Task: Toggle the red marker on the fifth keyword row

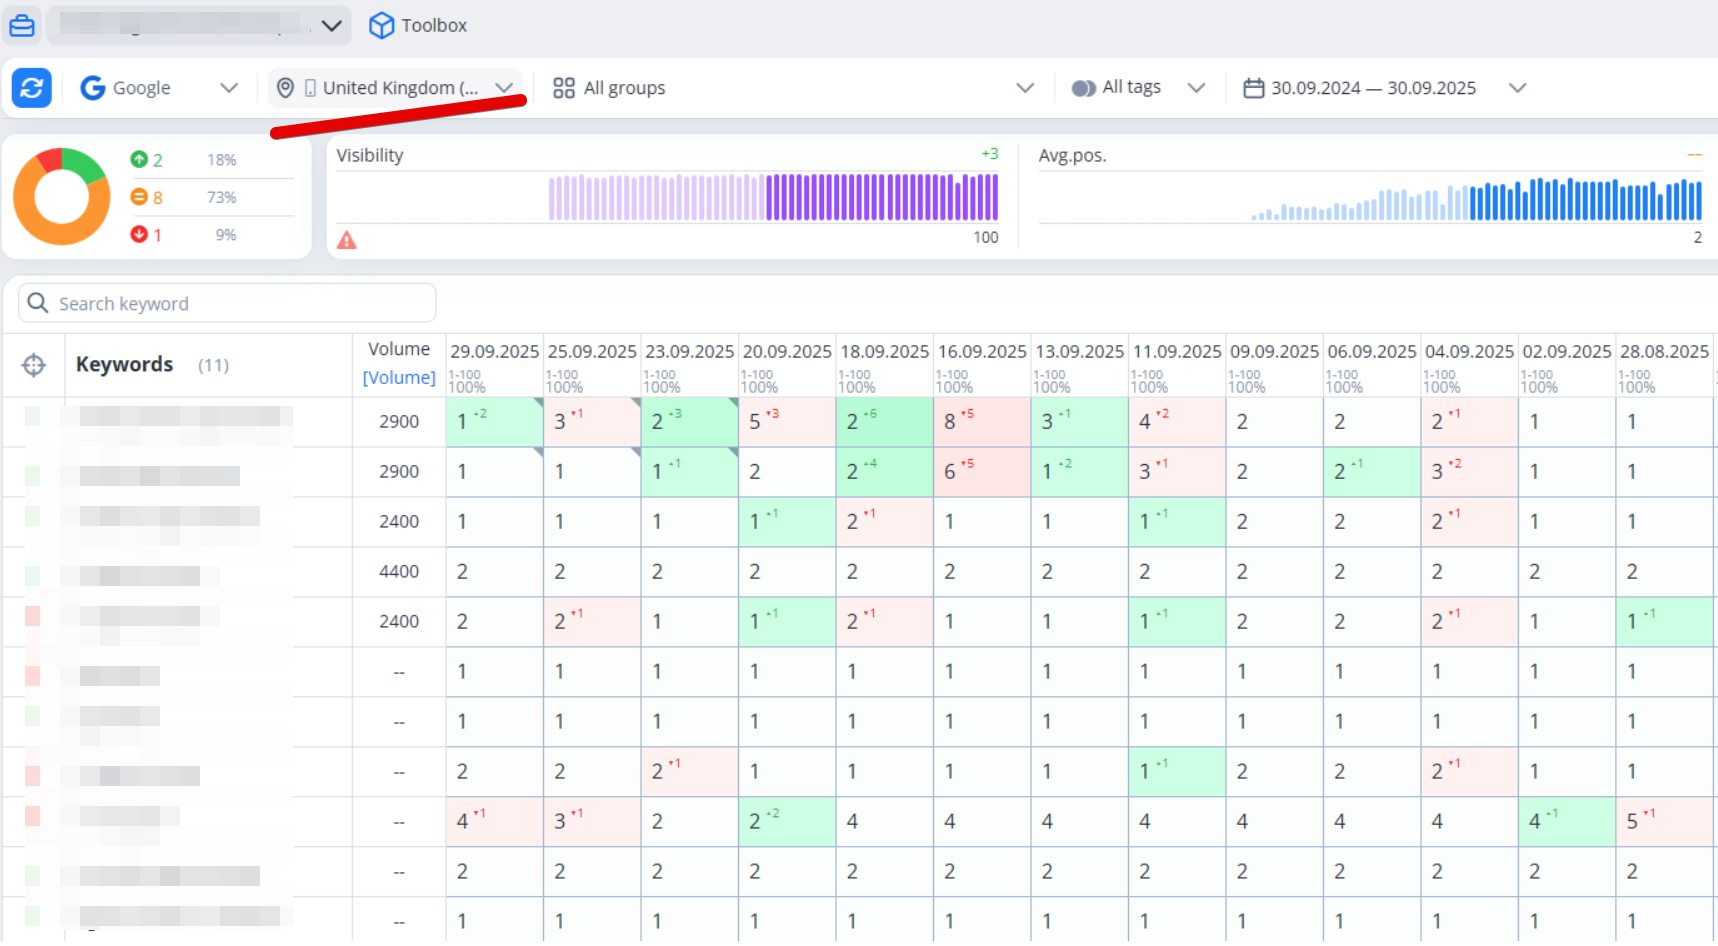Action: (33, 616)
